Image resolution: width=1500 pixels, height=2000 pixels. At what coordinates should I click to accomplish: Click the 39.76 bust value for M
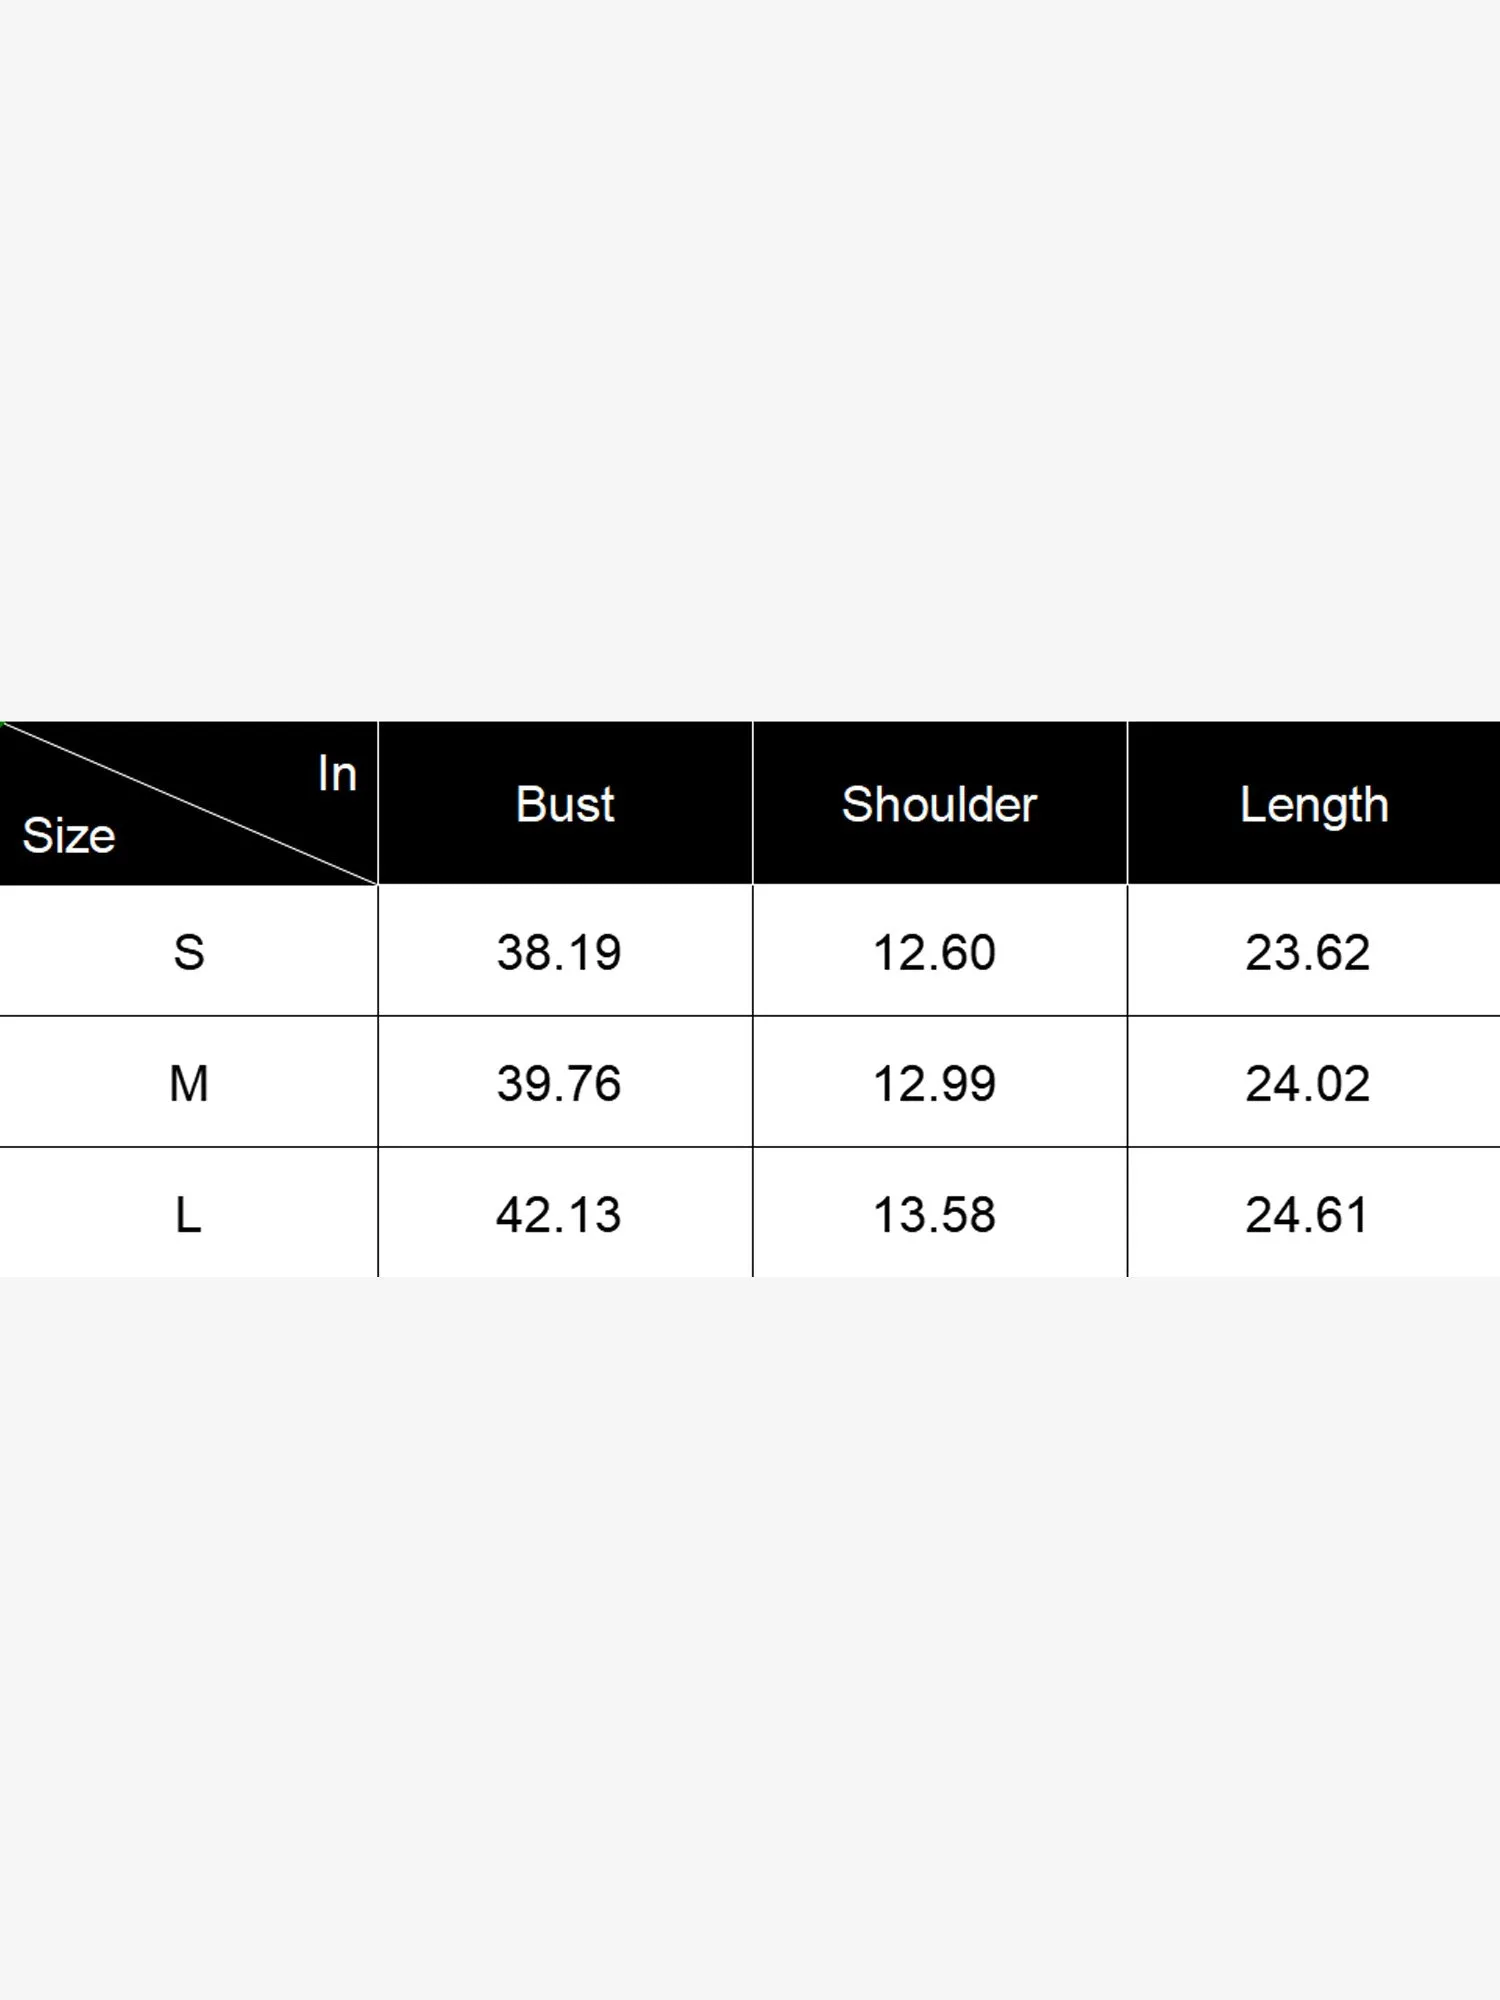tap(559, 1083)
